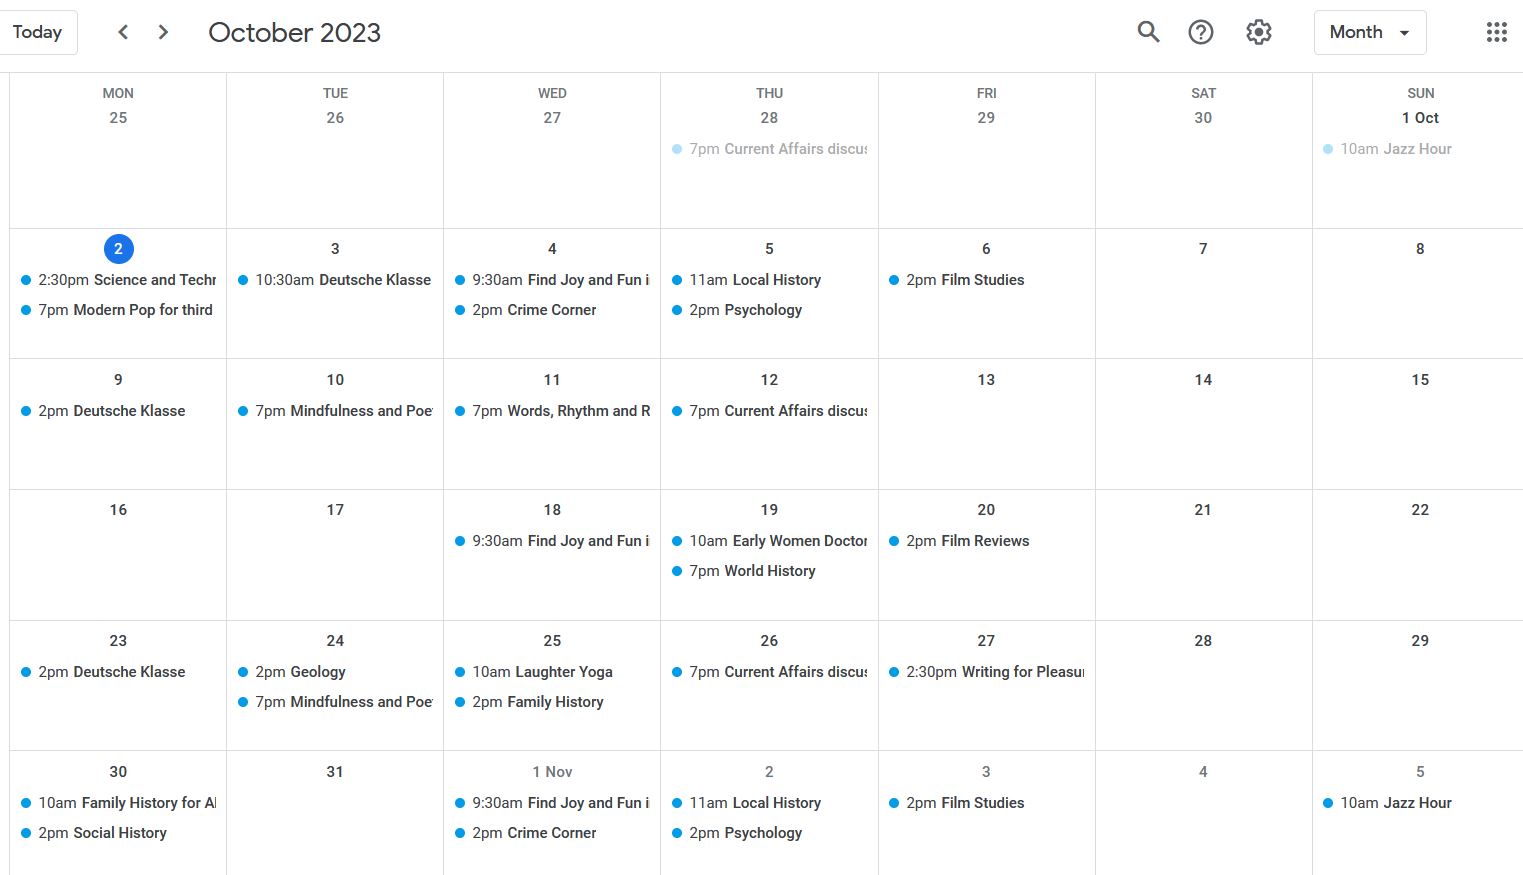Jump to today using the Today button
Screen dimensions: 1523x875
[x=38, y=31]
